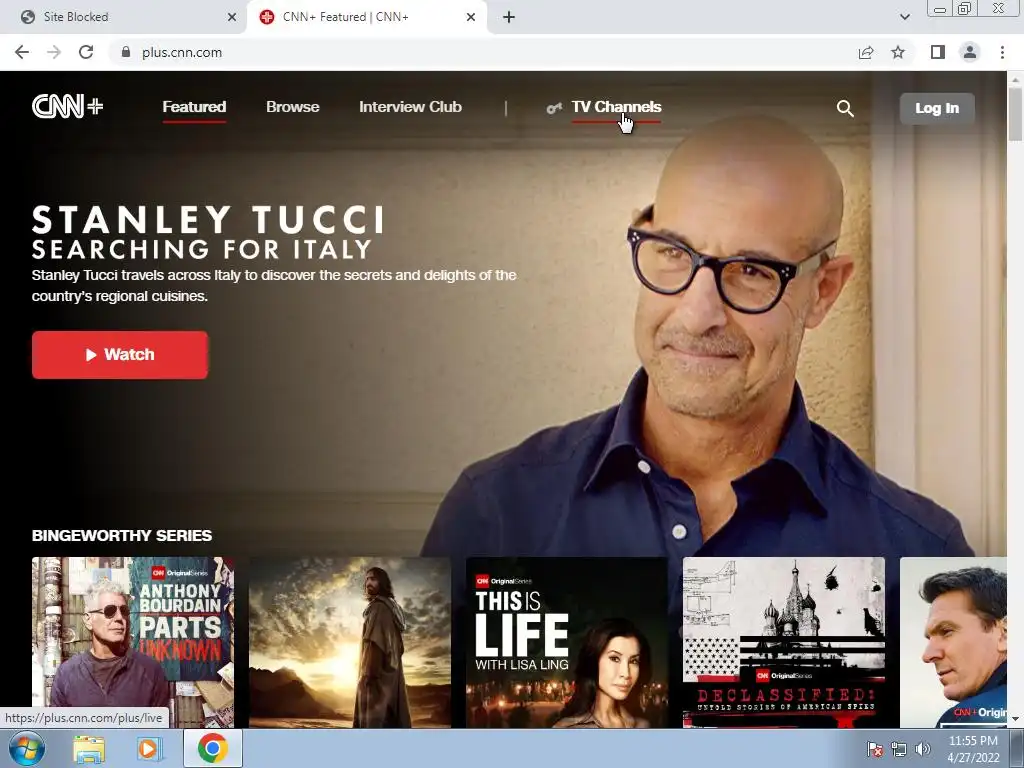Open a new tab with the plus icon
The width and height of the screenshot is (1024, 768).
[x=509, y=17]
